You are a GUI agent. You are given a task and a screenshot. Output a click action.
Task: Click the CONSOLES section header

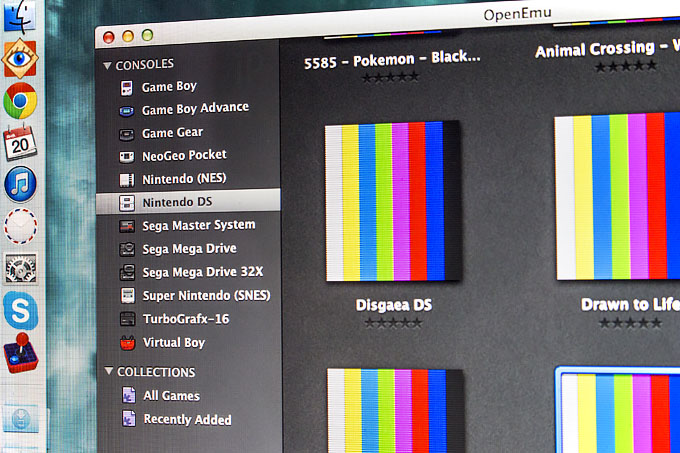144,65
